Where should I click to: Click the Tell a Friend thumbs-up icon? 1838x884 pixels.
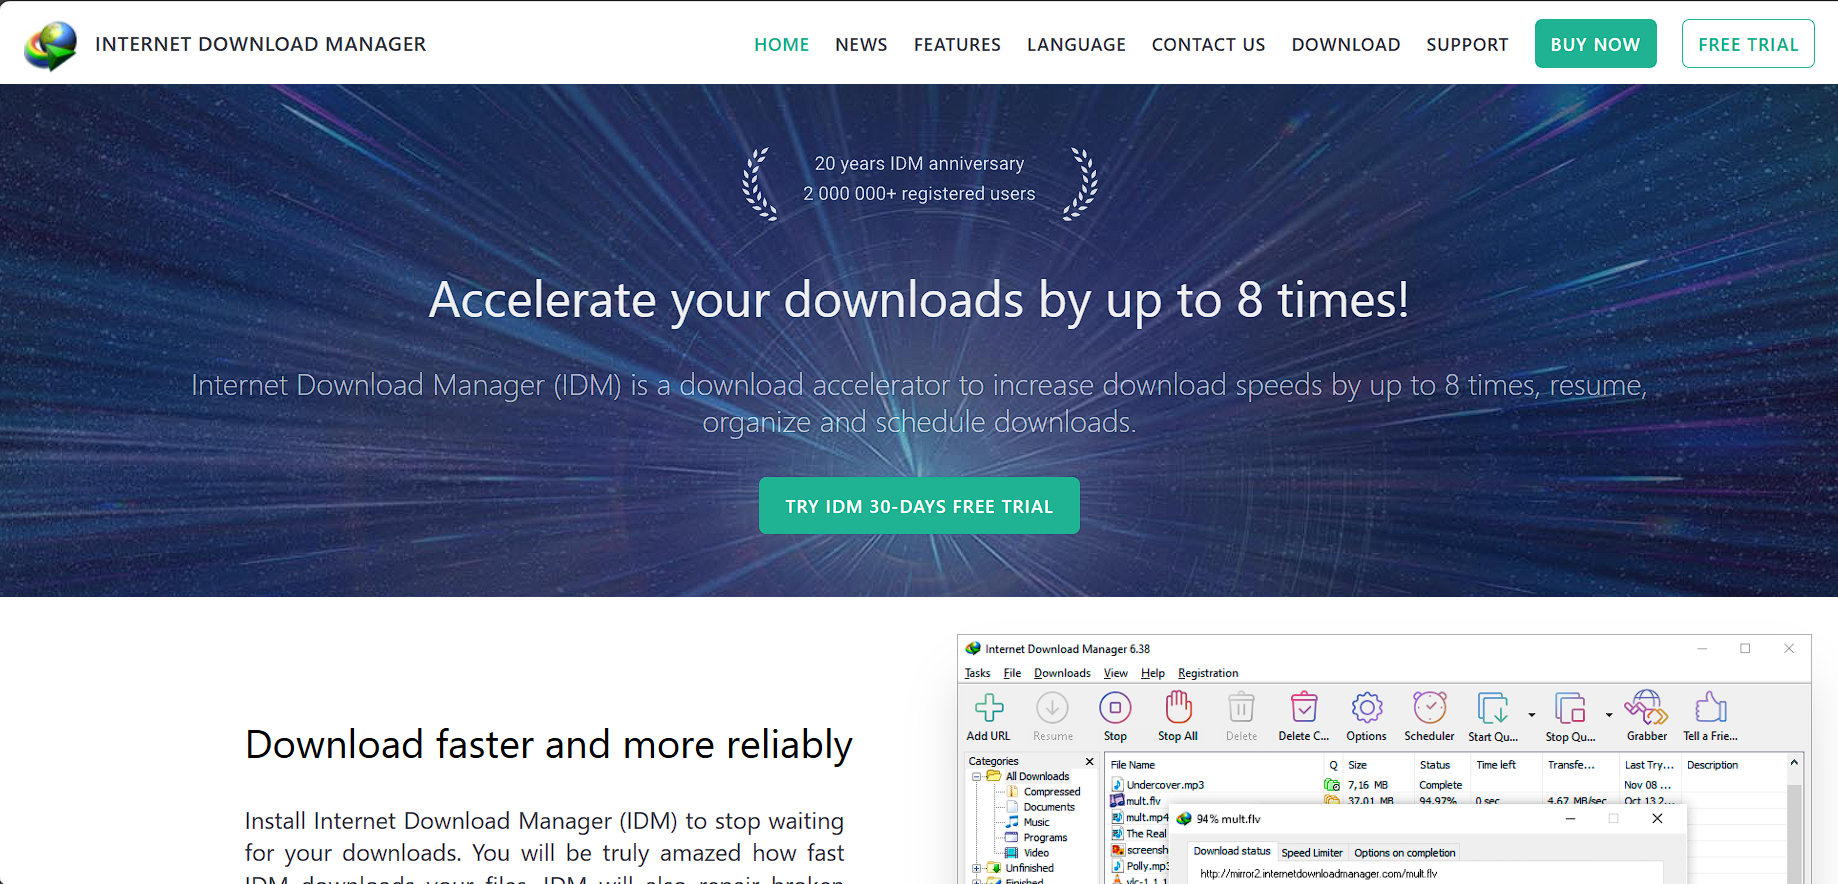1711,707
